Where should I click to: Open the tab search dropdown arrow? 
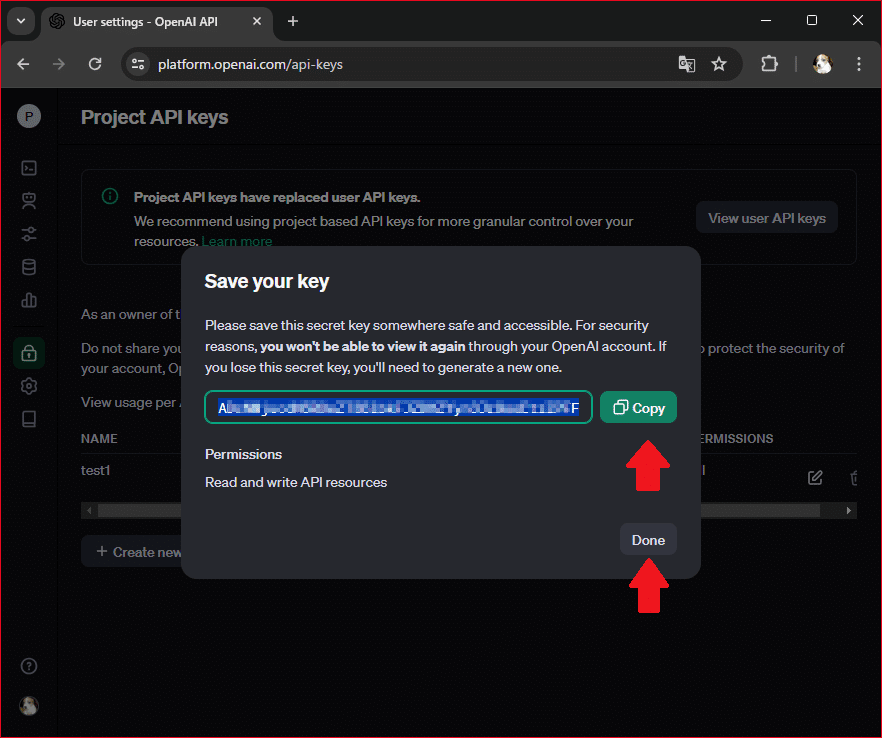[21, 21]
